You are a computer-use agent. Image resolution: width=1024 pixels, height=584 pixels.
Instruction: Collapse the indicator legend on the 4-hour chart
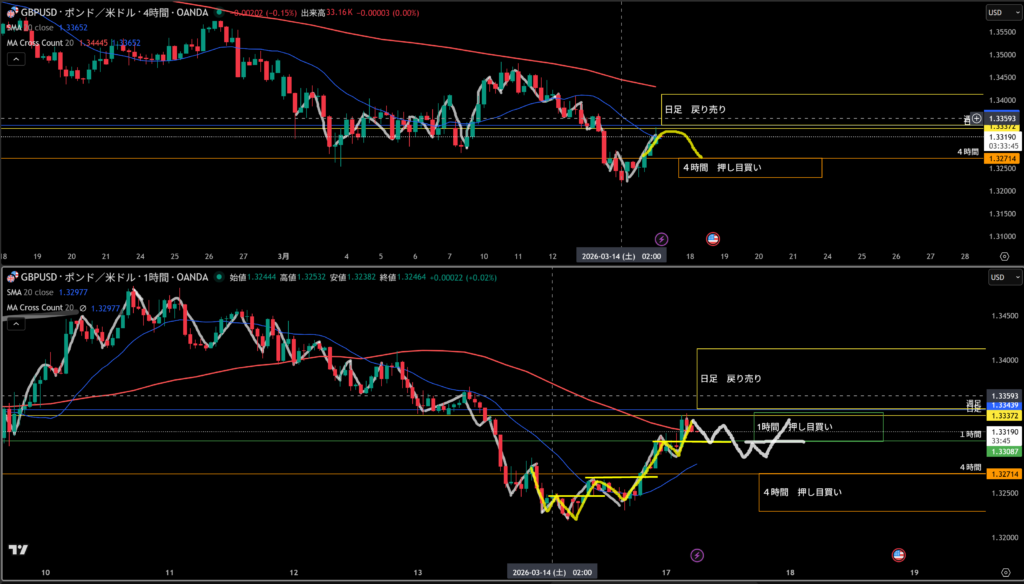(16, 59)
